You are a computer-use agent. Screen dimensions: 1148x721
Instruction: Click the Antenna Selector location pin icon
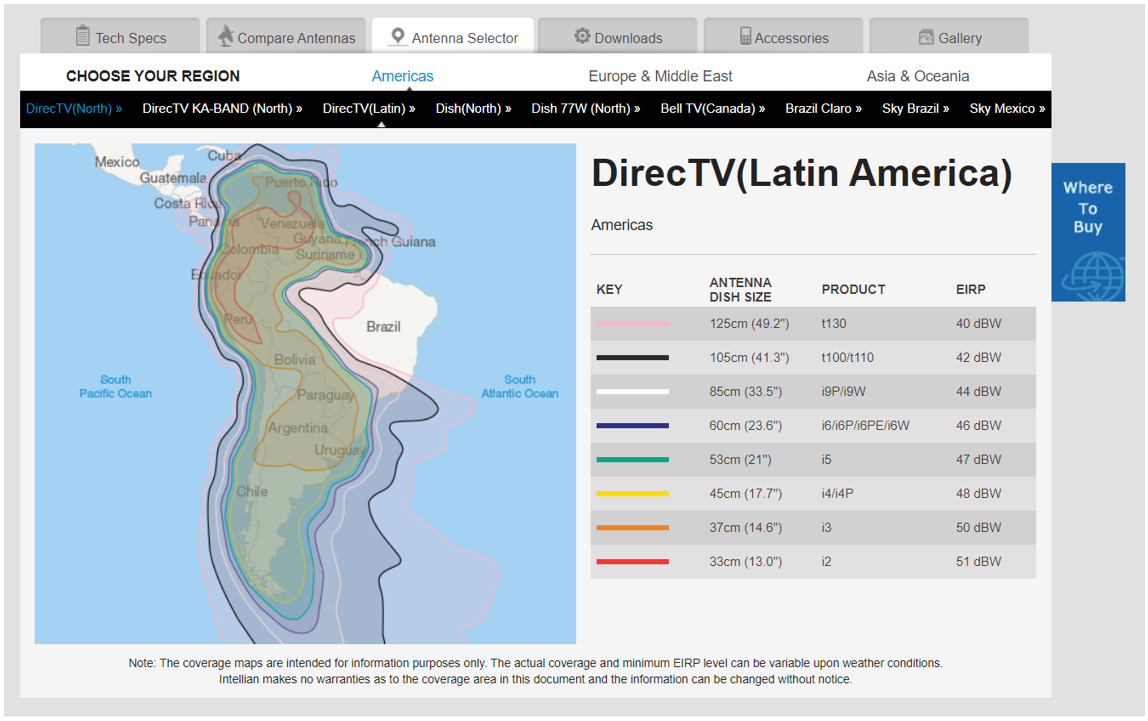point(398,37)
